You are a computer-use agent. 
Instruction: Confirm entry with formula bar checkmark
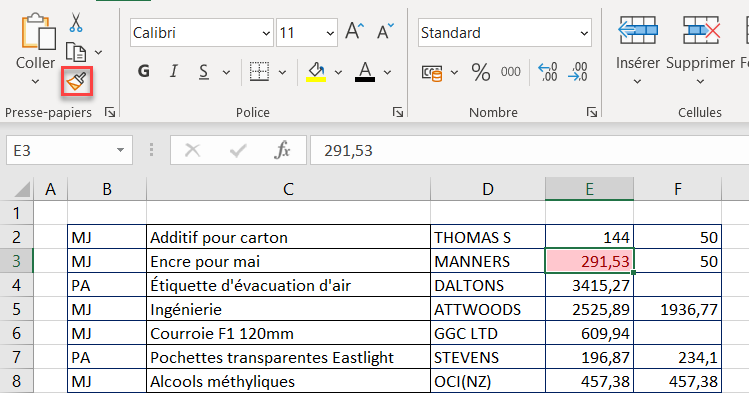click(237, 150)
